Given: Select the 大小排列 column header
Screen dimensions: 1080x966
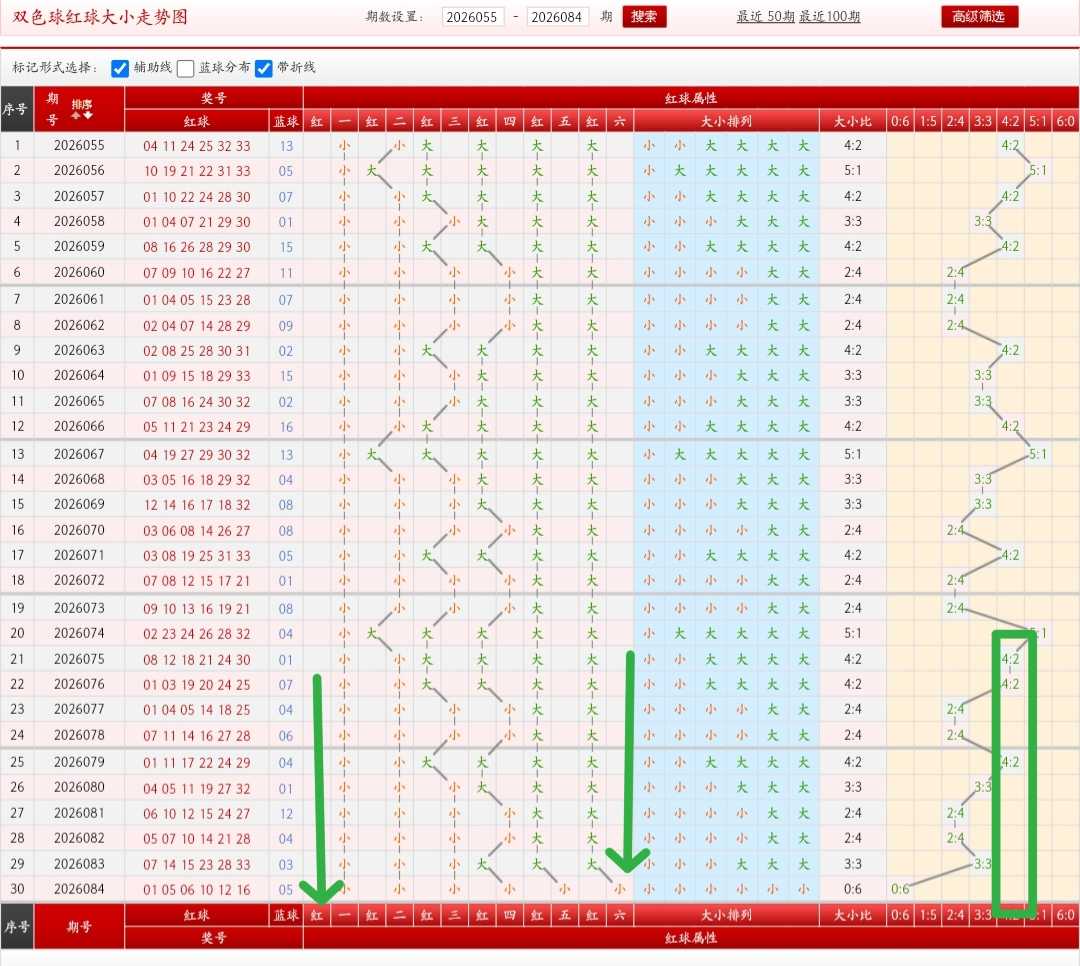Looking at the screenshot, I should point(726,121).
